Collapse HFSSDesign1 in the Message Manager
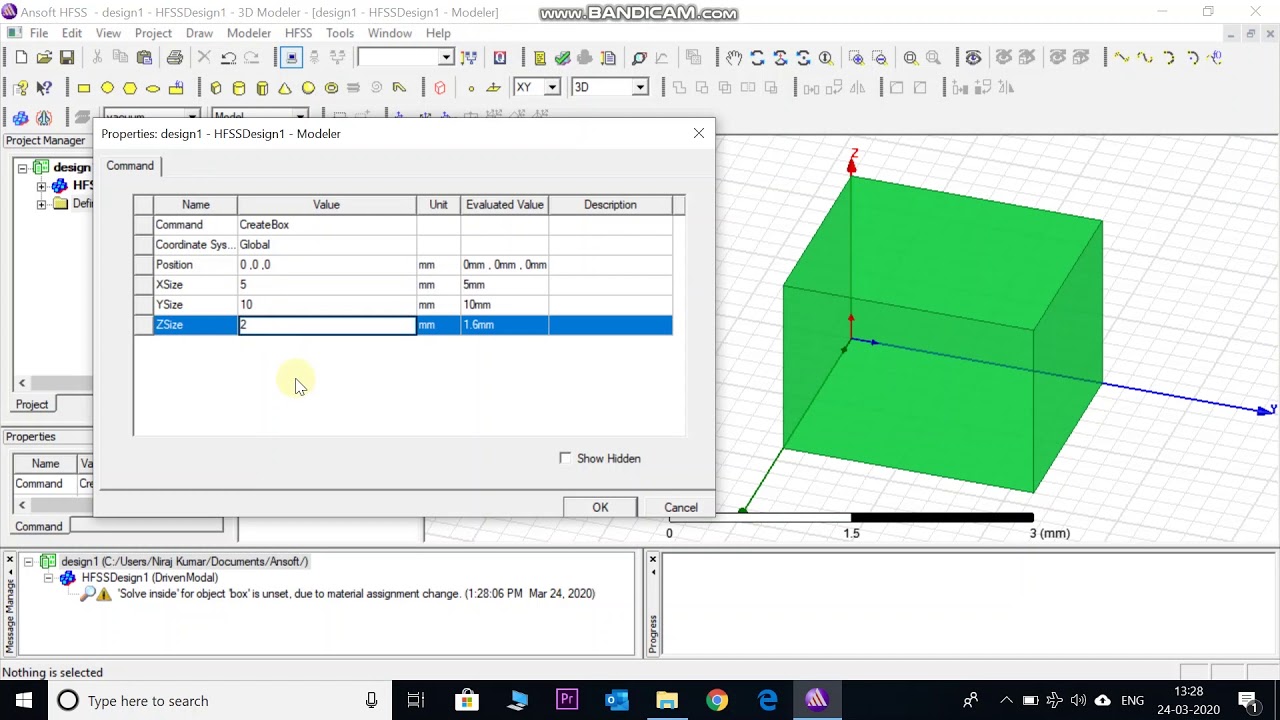 [48, 578]
